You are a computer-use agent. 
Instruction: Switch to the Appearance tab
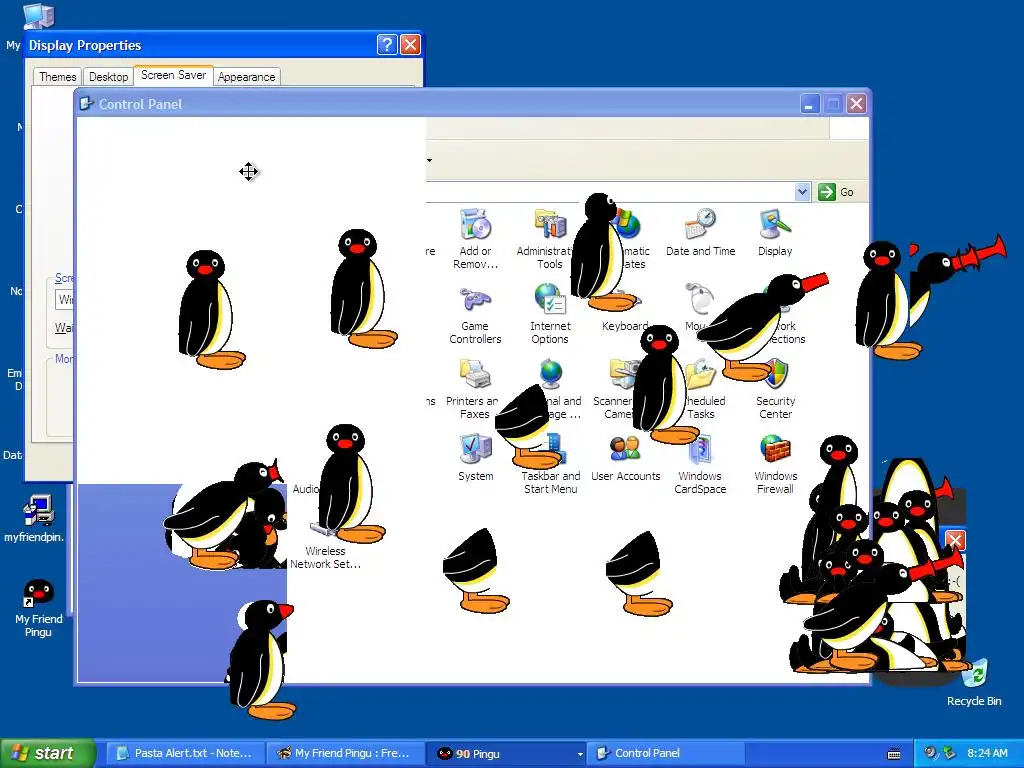[246, 76]
